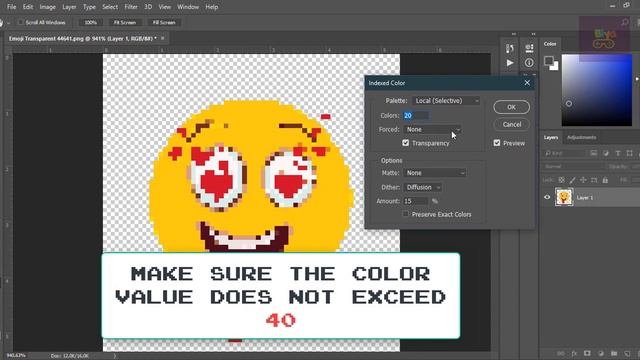Open the Filter menu
This screenshot has height=360, width=640.
131,7
